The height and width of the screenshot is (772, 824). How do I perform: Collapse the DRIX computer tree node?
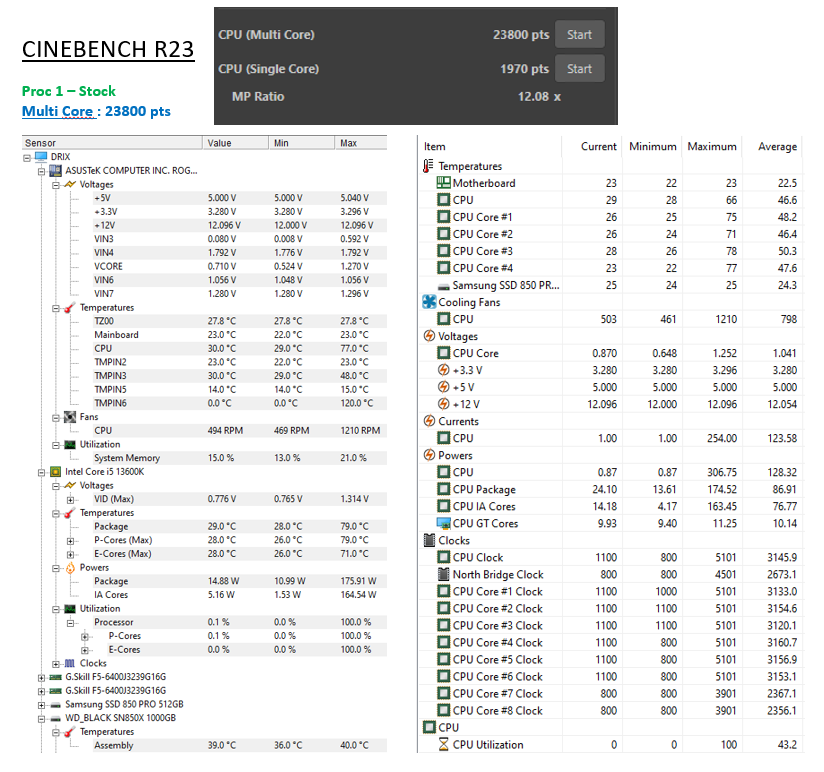click(27, 157)
